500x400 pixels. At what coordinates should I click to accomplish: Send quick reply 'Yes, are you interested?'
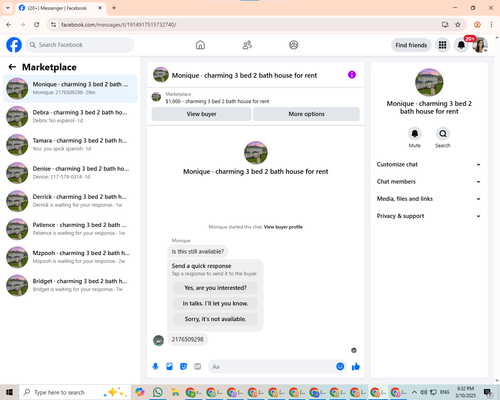[x=215, y=288]
